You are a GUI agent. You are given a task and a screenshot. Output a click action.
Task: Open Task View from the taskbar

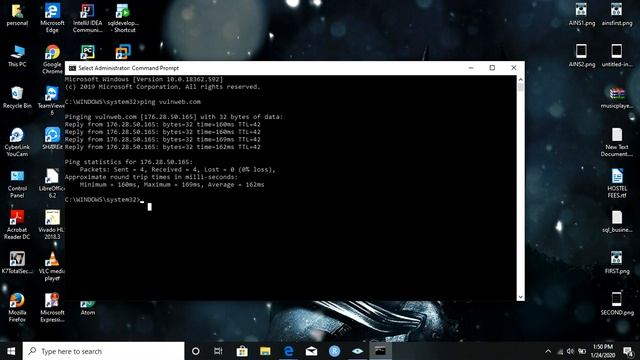point(218,351)
